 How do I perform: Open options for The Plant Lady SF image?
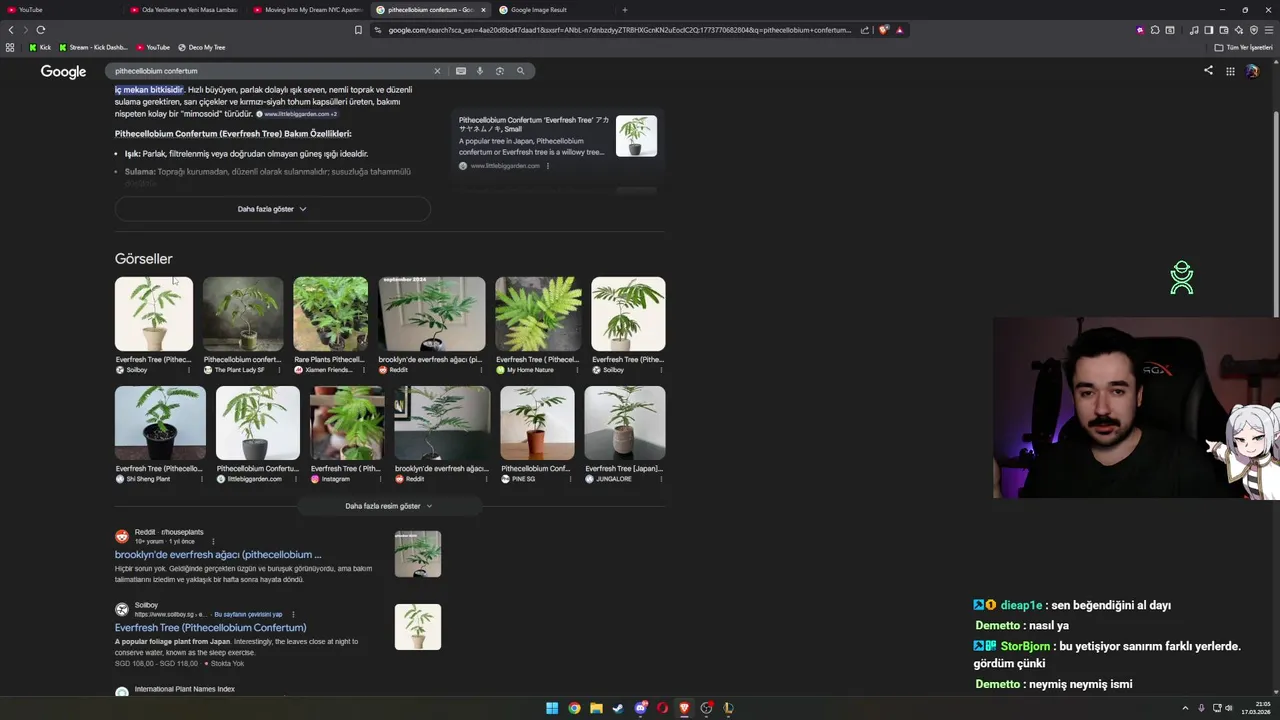[278, 370]
